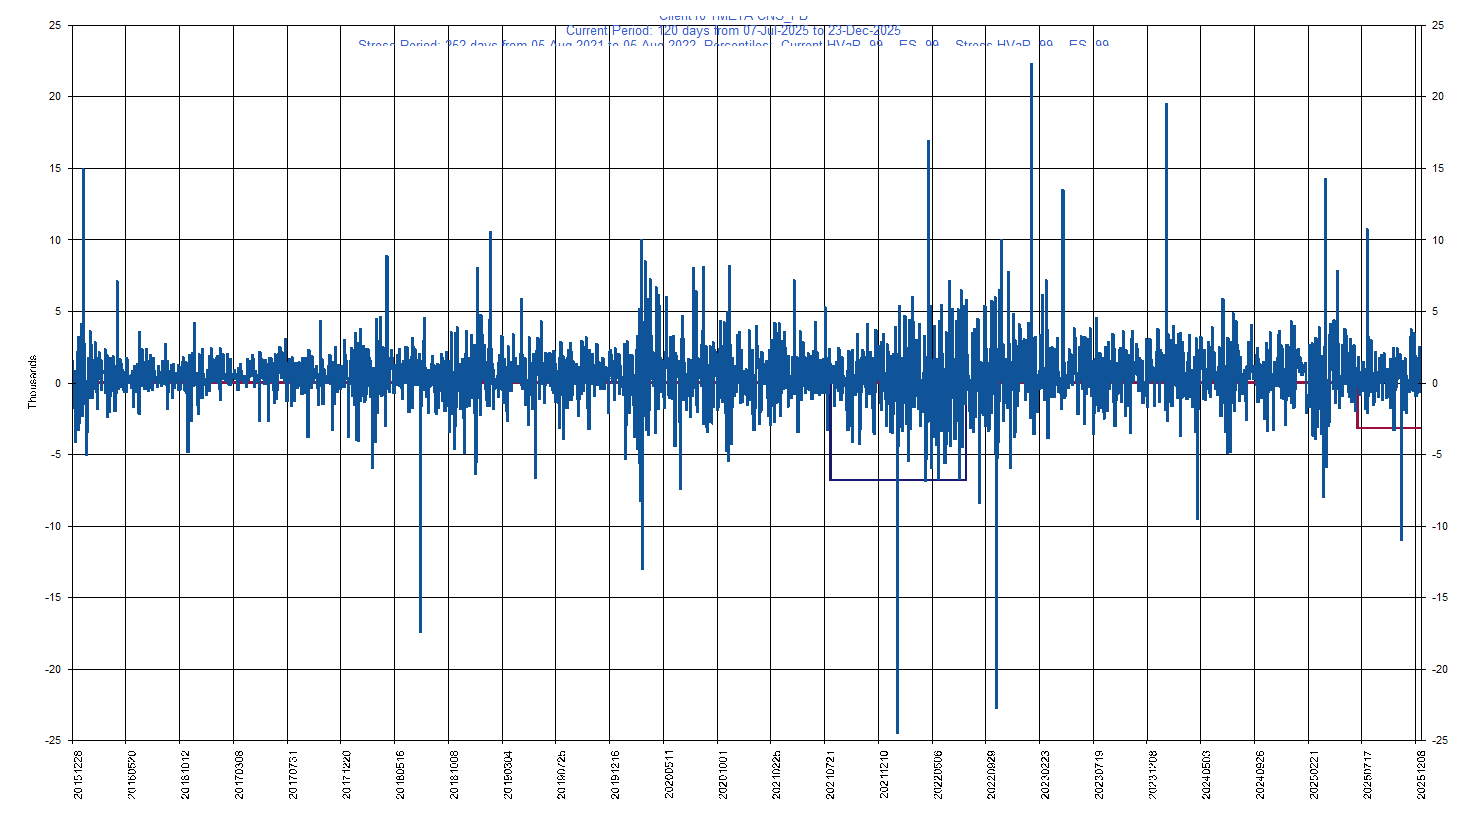Select the 15 label on left axis
Screen dimensions: 1470x820
(x=55, y=168)
